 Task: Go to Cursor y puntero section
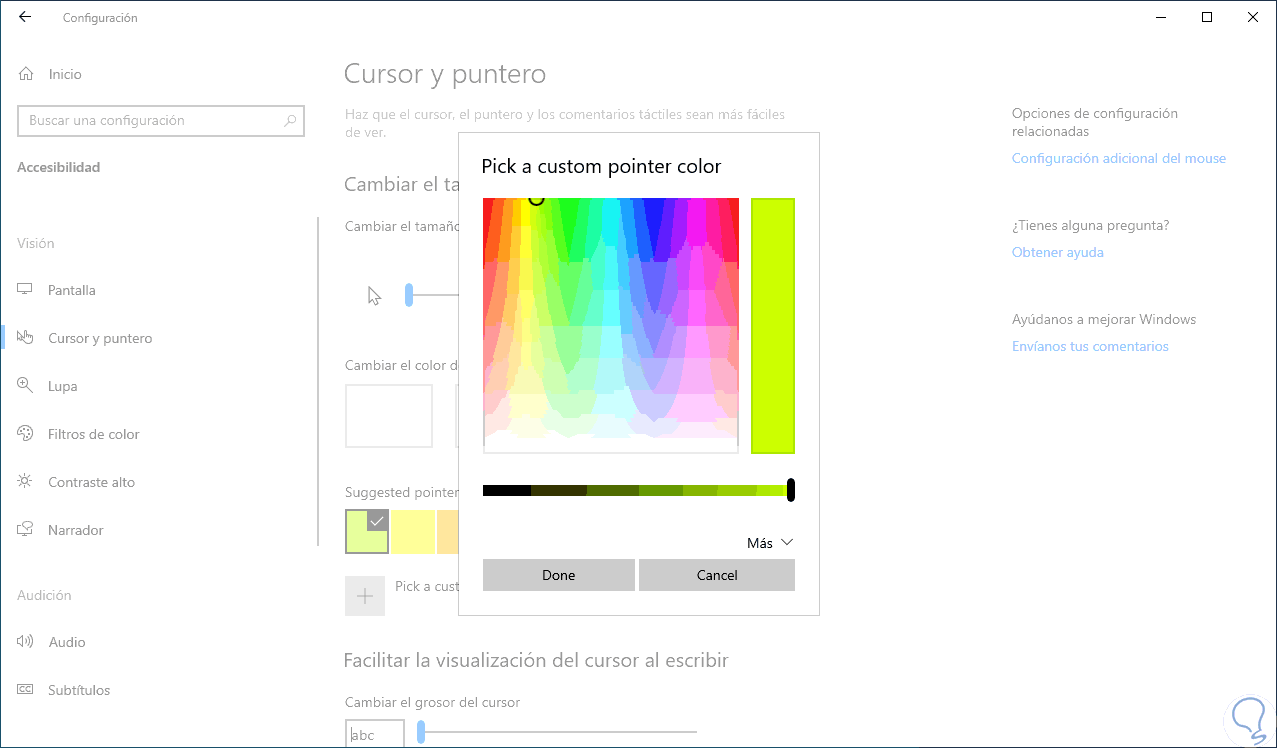pos(100,338)
